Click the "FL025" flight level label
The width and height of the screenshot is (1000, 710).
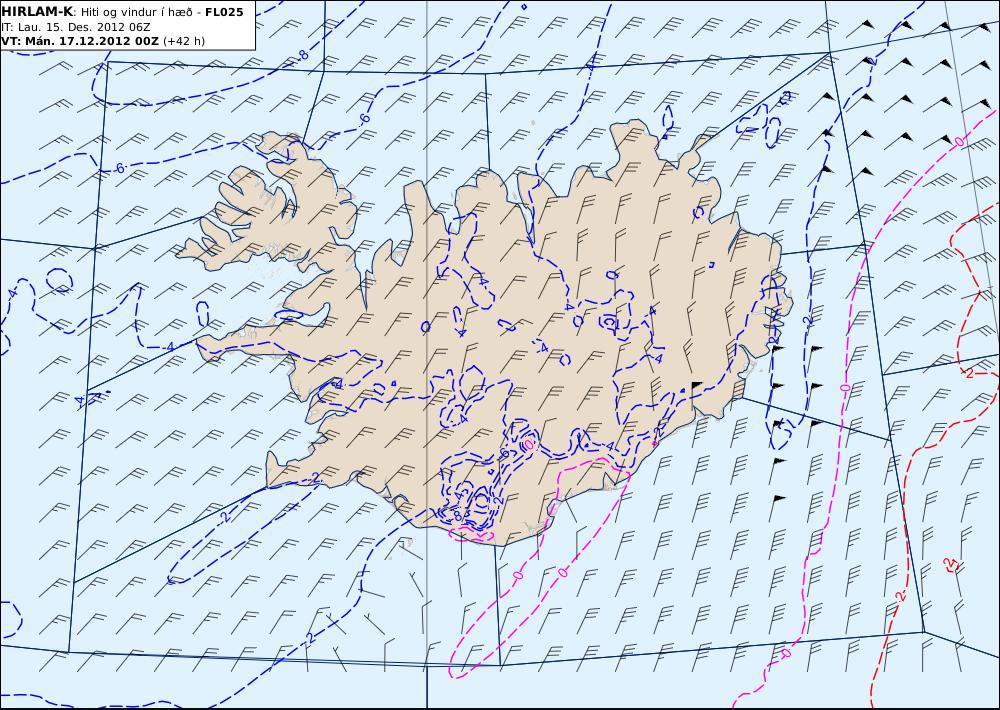pos(224,11)
